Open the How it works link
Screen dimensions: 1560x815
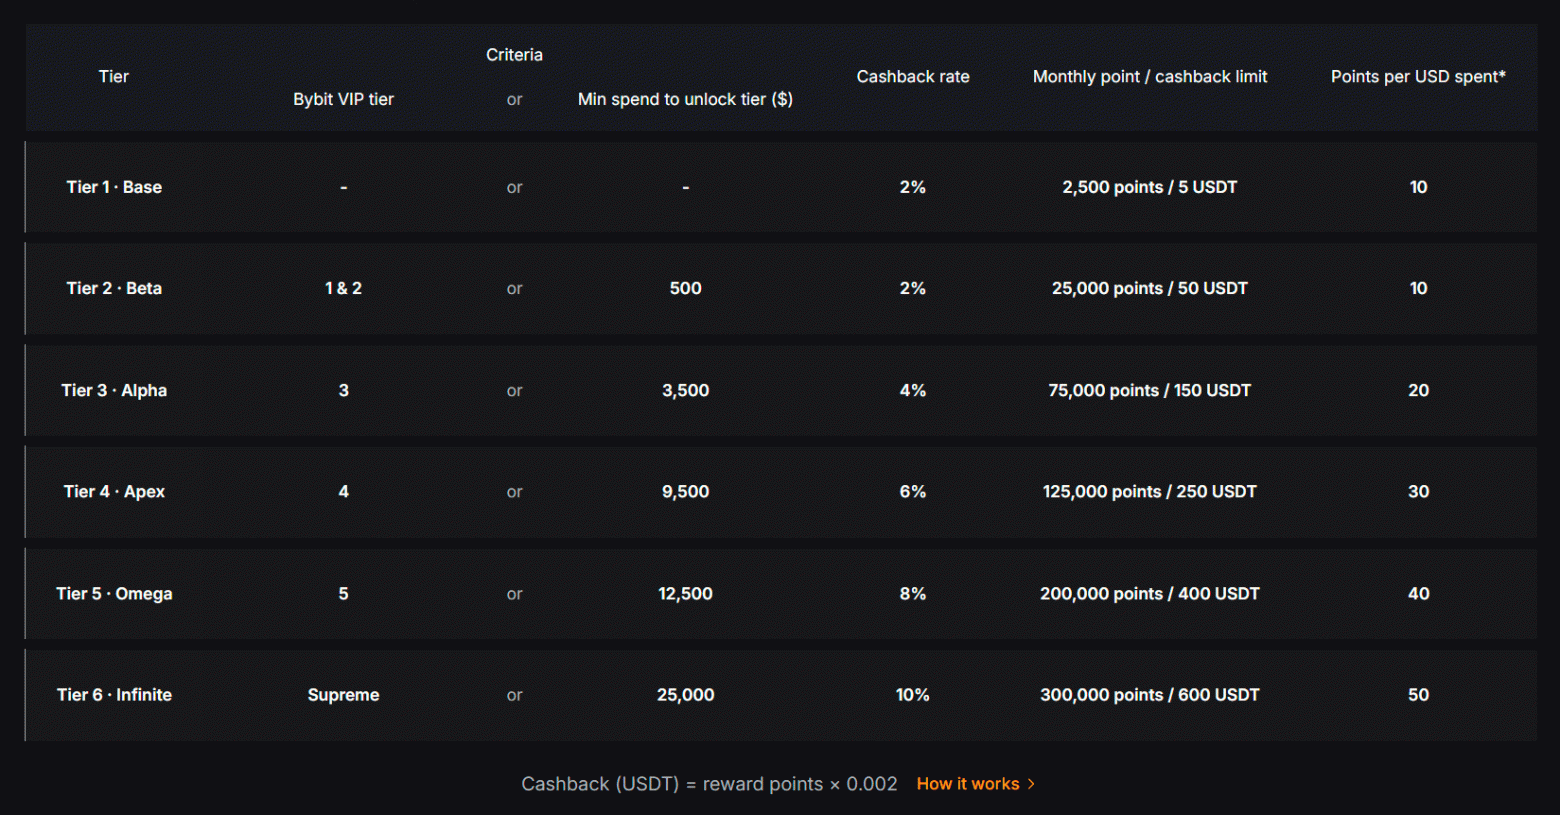click(967, 784)
